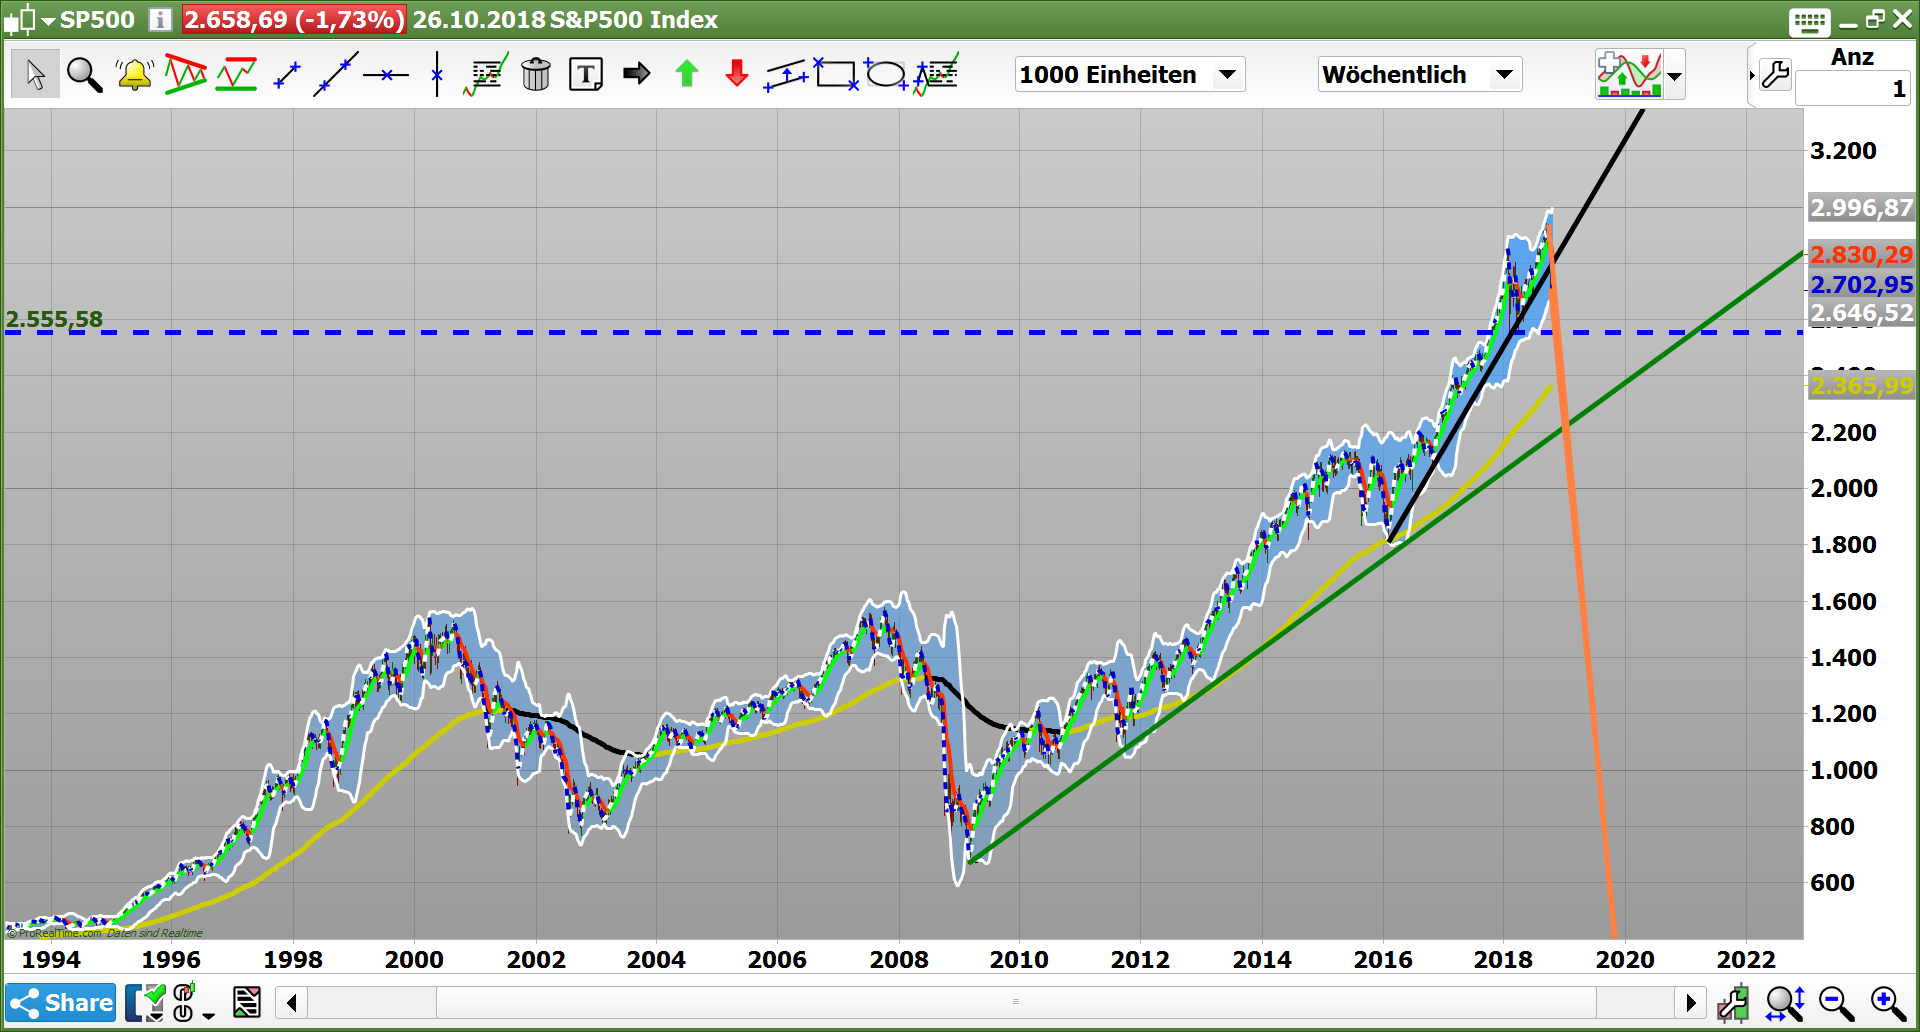1920x1032 pixels.
Task: Open settings with the wrench icon
Action: [x=1775, y=74]
